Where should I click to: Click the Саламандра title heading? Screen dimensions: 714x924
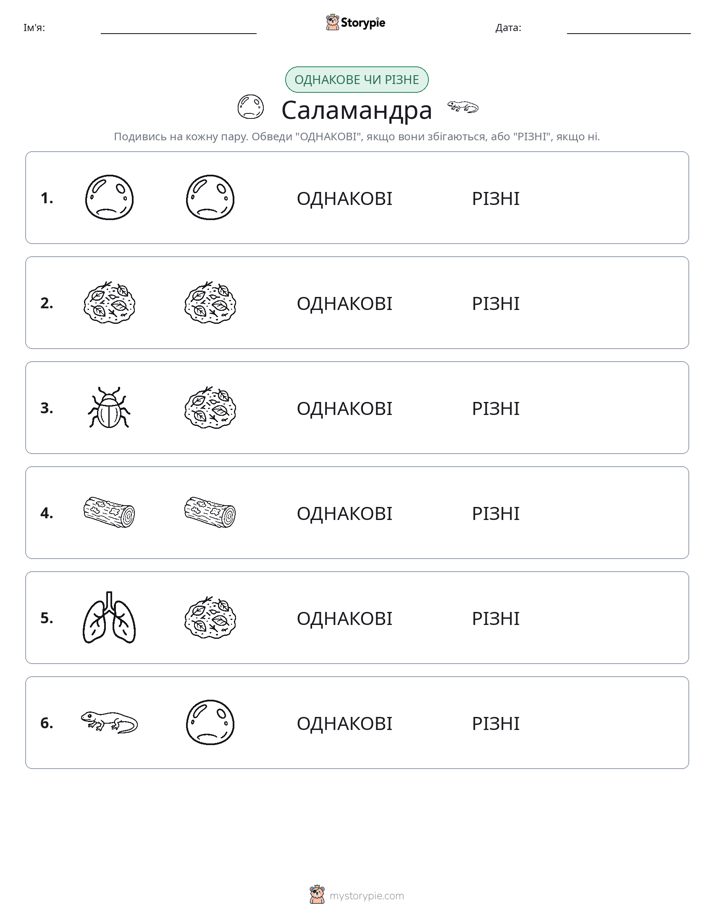pos(356,110)
